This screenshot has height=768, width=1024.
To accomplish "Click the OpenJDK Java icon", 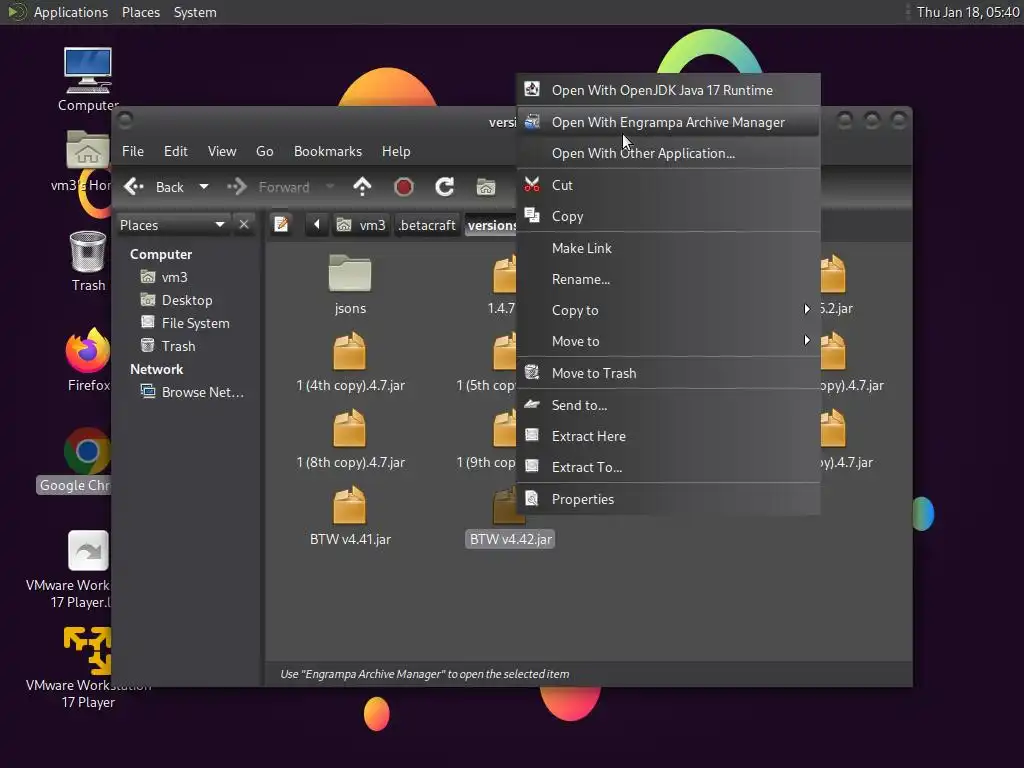I will coord(532,89).
